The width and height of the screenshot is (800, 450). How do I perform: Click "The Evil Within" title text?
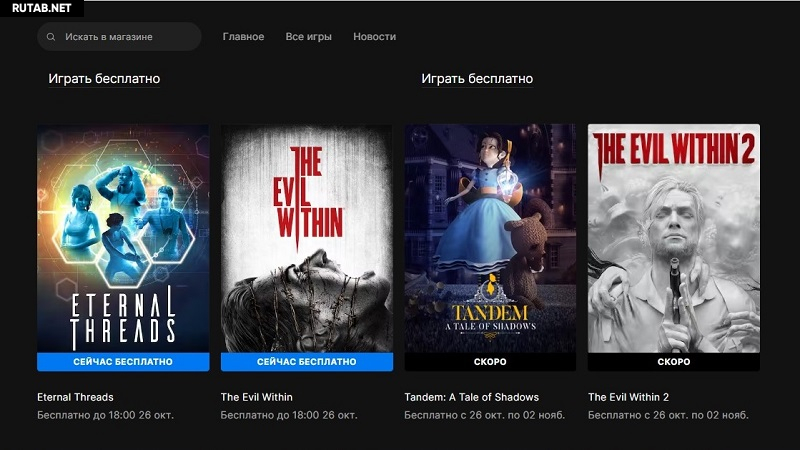point(256,397)
